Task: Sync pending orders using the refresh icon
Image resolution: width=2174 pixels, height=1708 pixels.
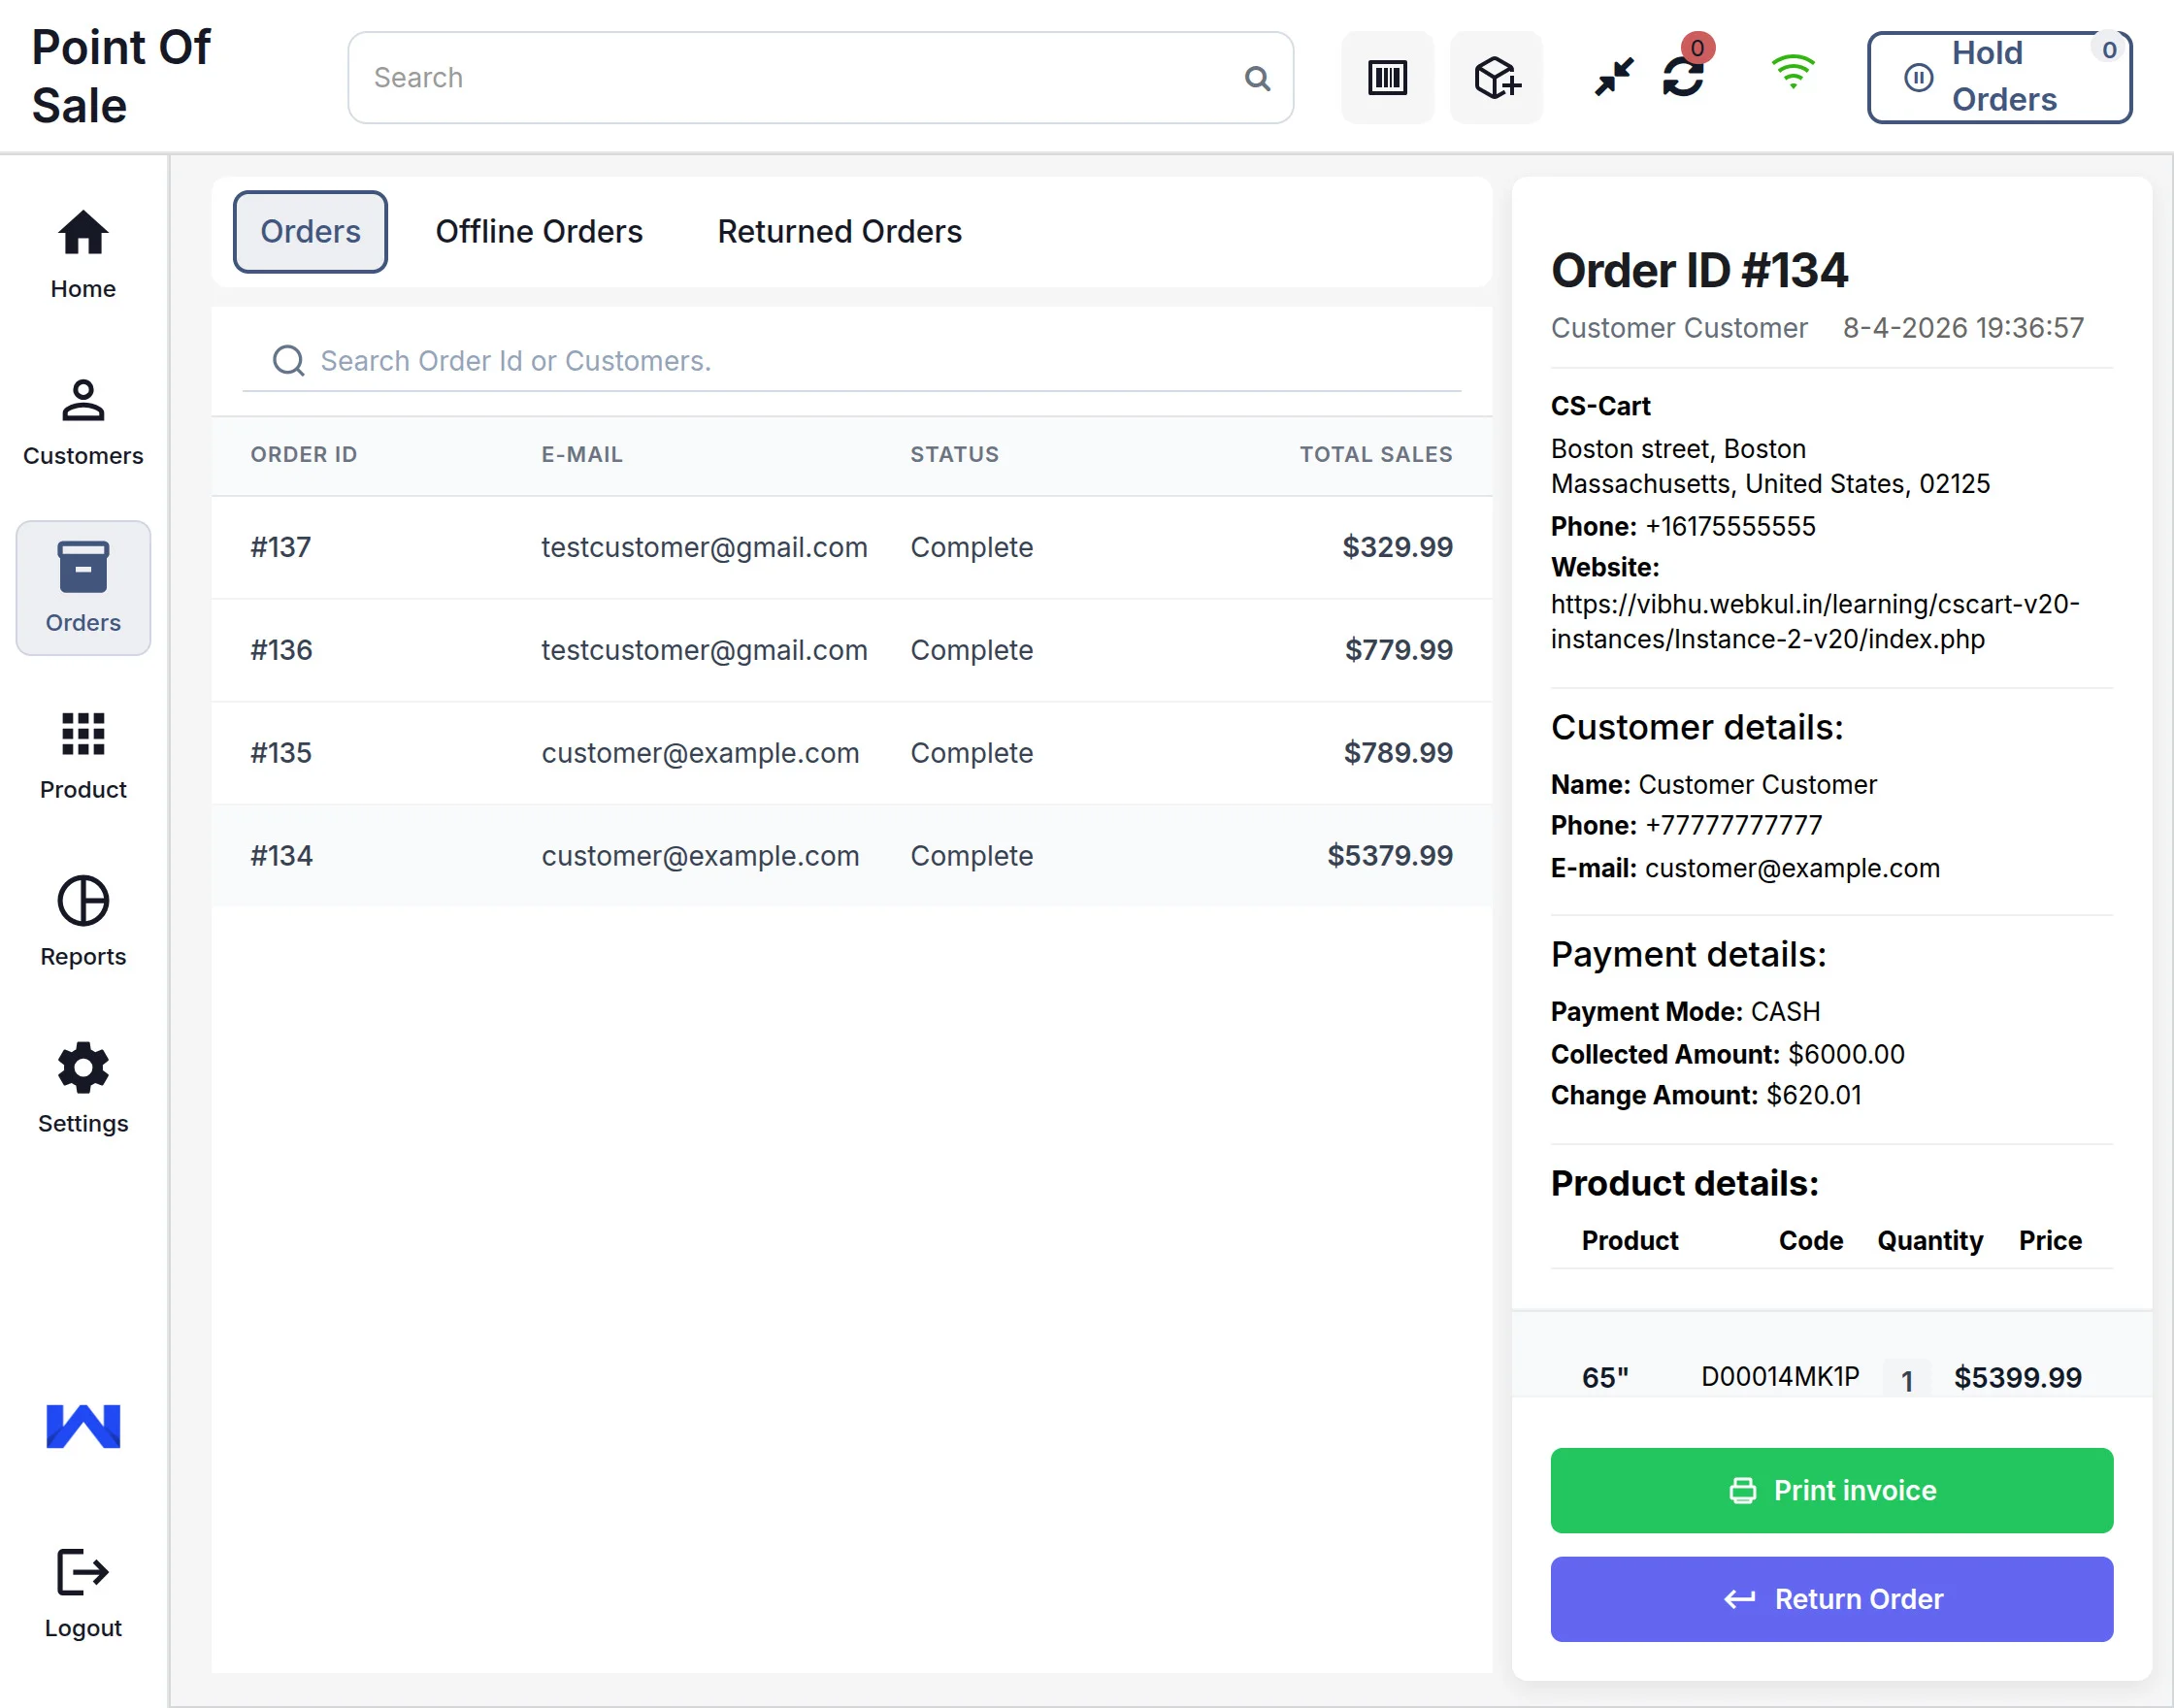Action: point(1683,77)
